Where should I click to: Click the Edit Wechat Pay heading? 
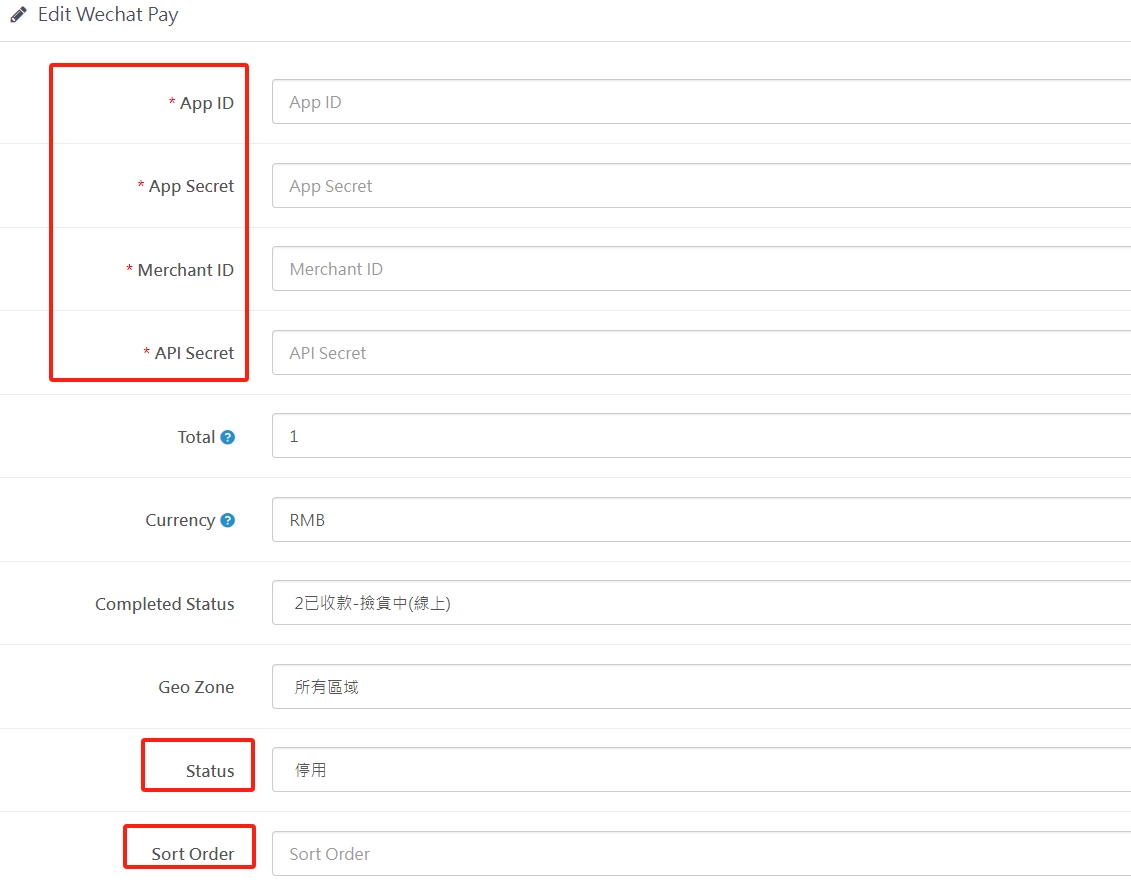click(107, 14)
